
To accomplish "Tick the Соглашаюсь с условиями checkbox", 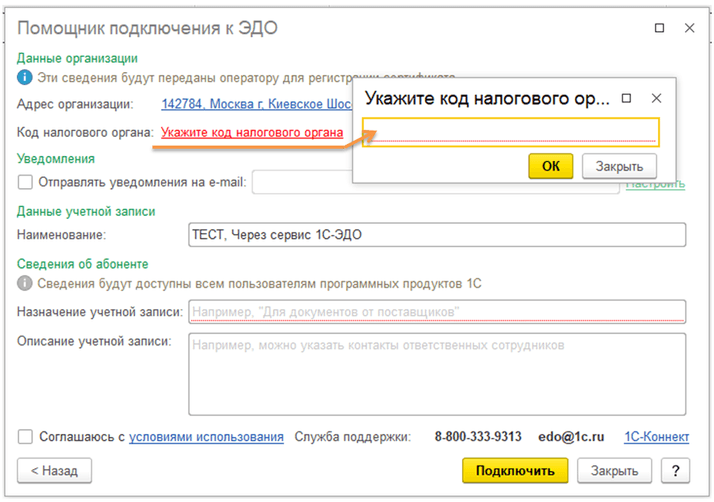I will click(25, 437).
